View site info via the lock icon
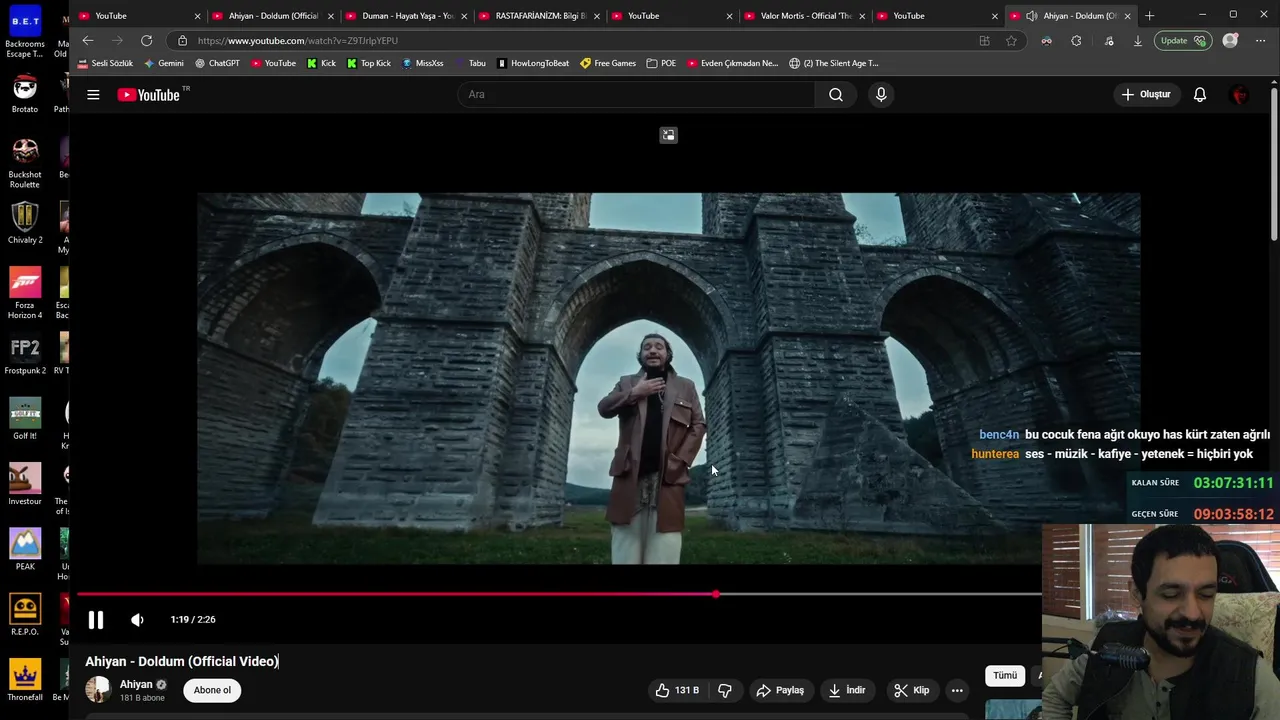The image size is (1280, 720). 182,41
